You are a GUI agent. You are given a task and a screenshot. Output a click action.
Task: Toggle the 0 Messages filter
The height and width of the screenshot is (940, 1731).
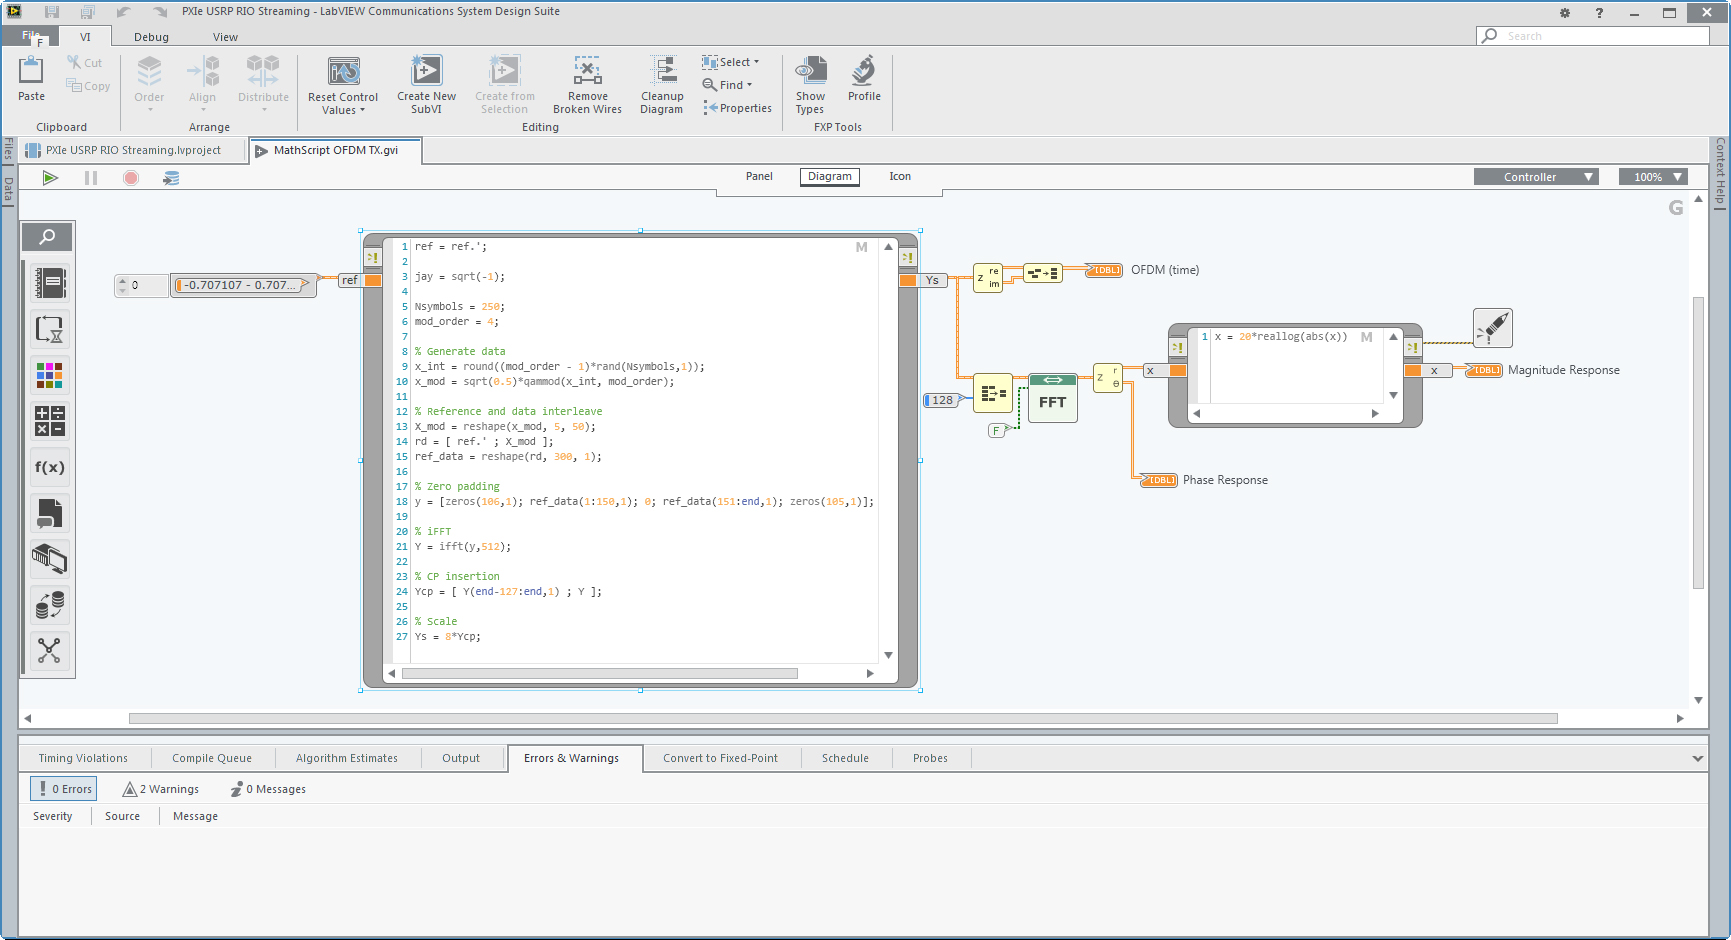tap(268, 789)
